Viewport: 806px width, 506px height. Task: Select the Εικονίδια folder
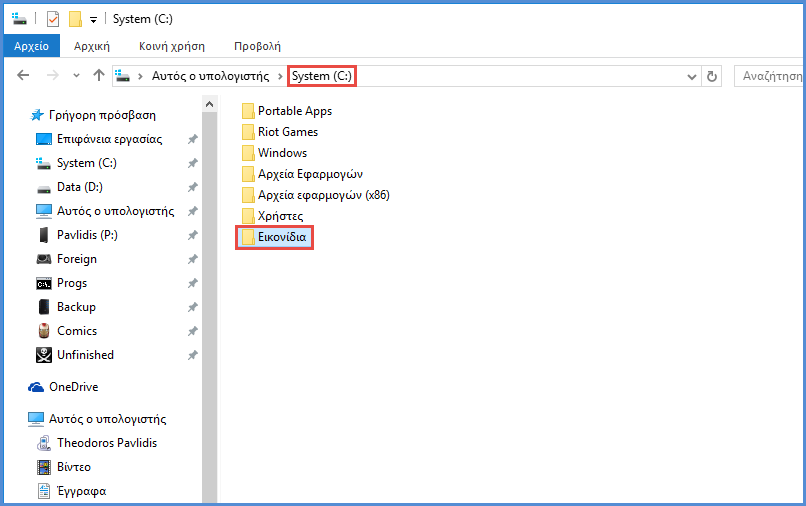(x=281, y=237)
